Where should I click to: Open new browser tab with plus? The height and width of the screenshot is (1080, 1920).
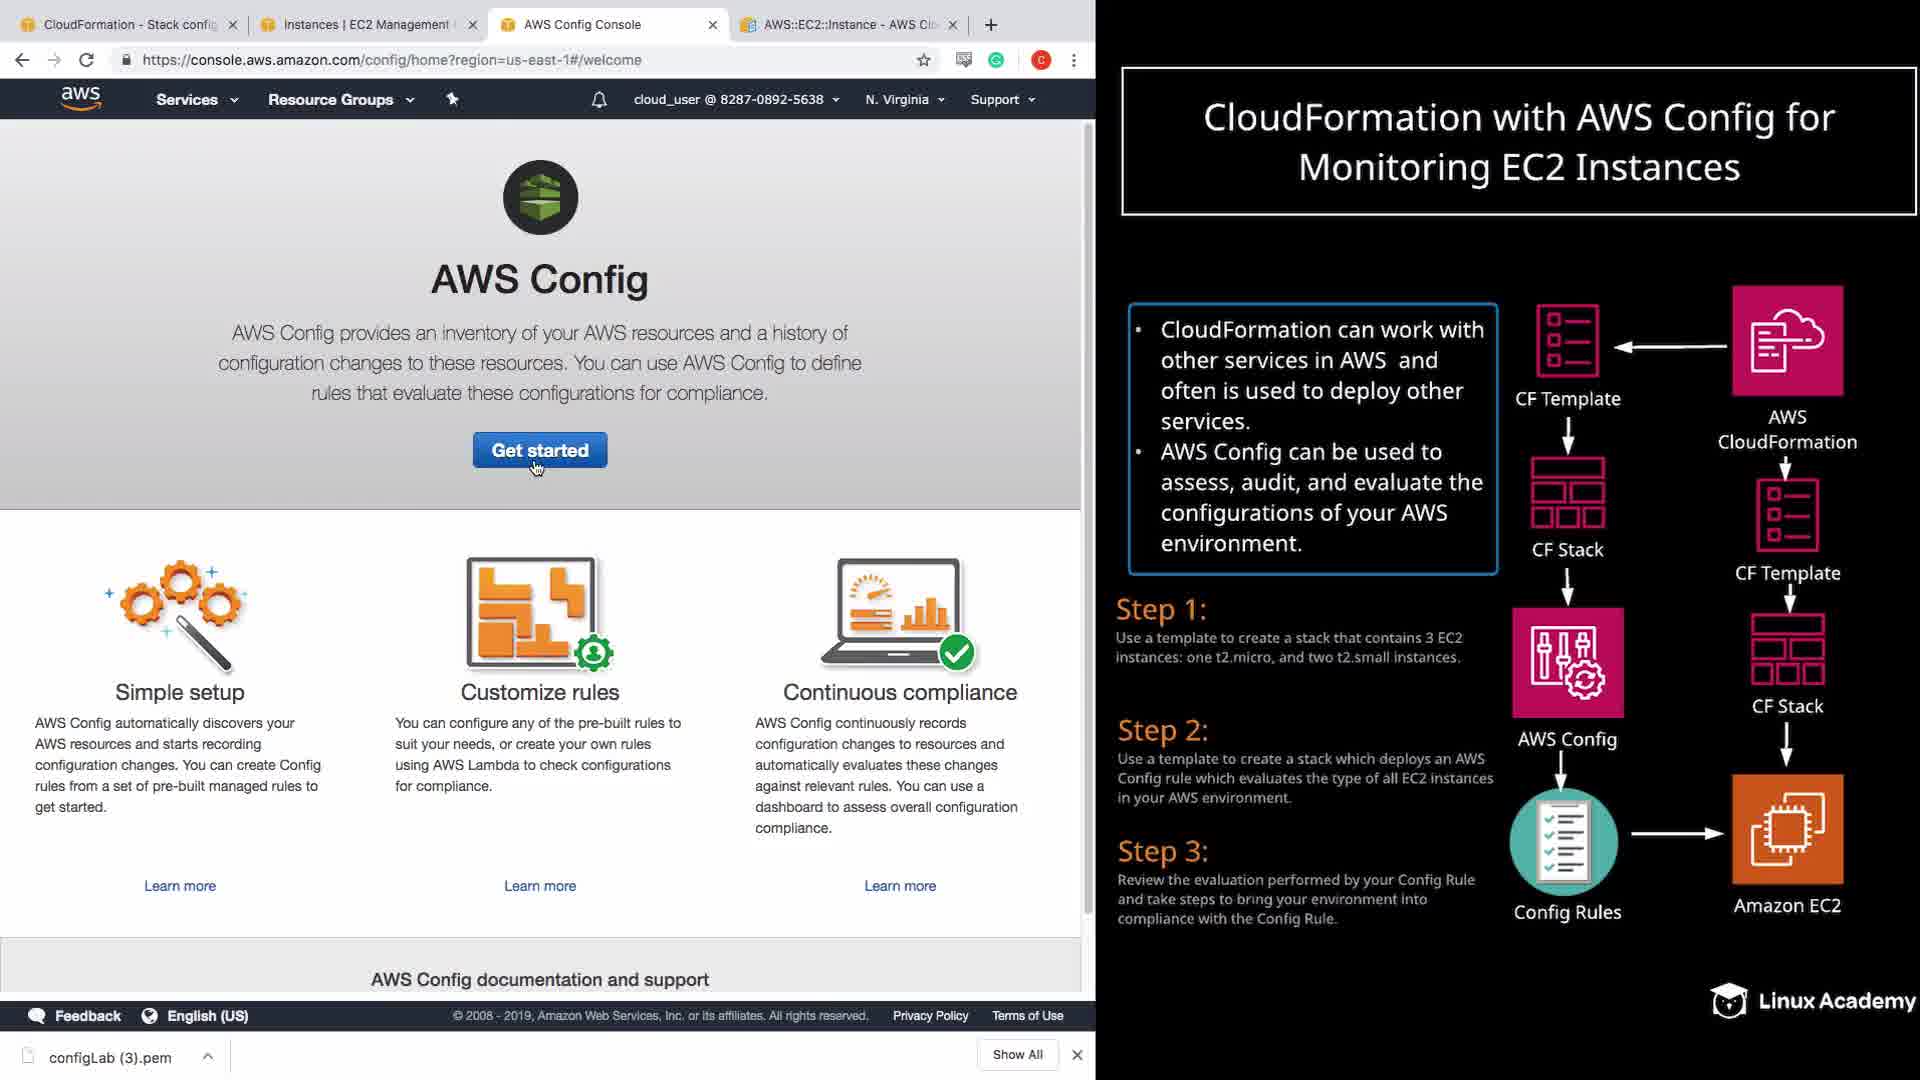tap(991, 25)
